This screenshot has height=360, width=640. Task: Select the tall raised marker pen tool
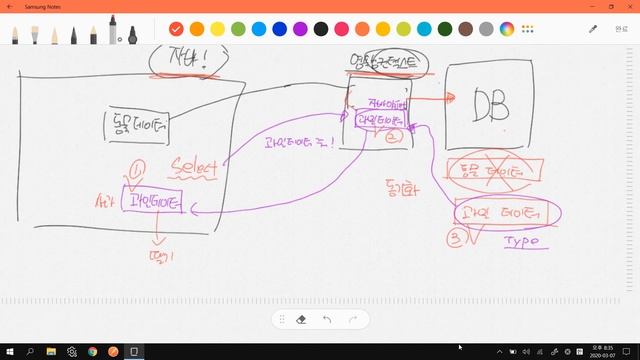point(113,29)
